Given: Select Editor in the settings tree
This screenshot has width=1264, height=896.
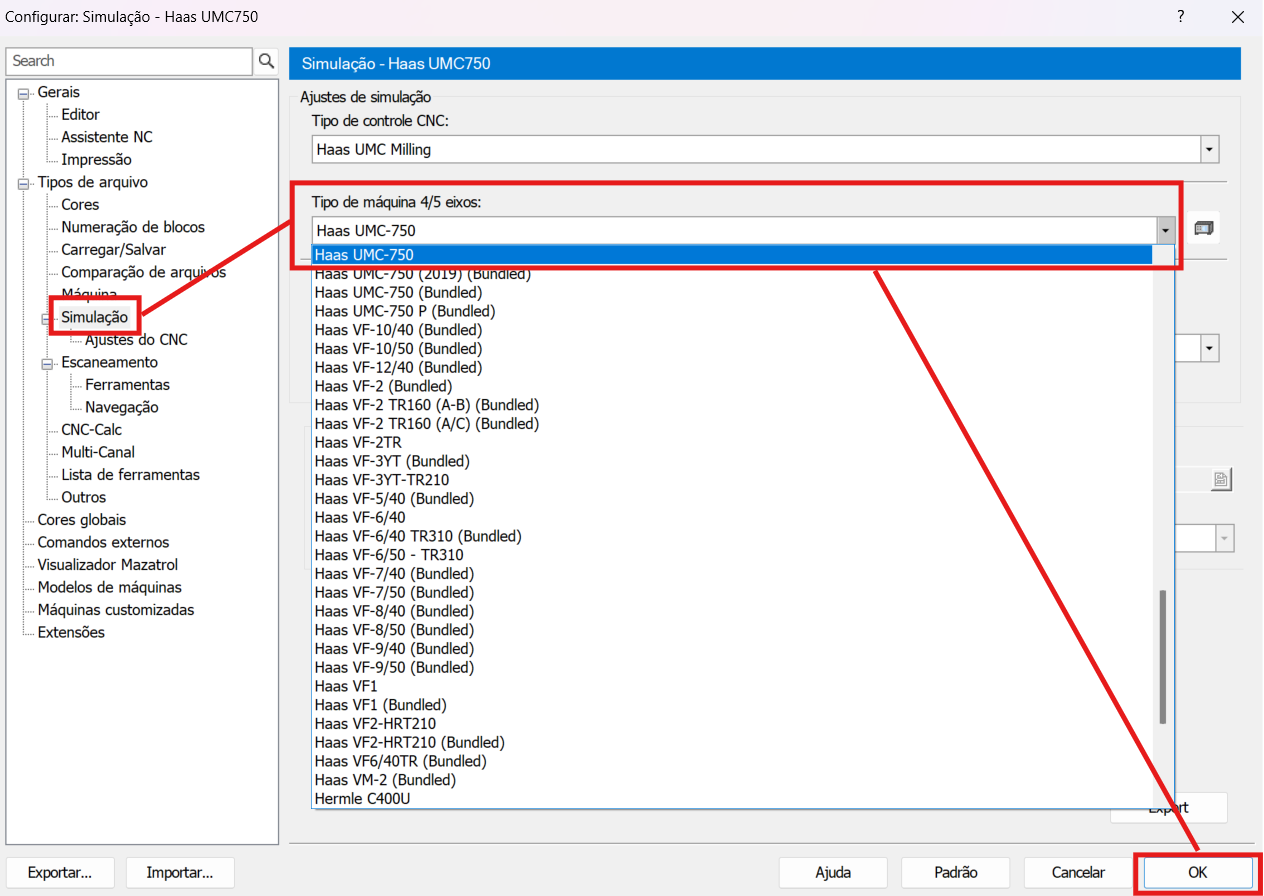Looking at the screenshot, I should click(x=80, y=115).
